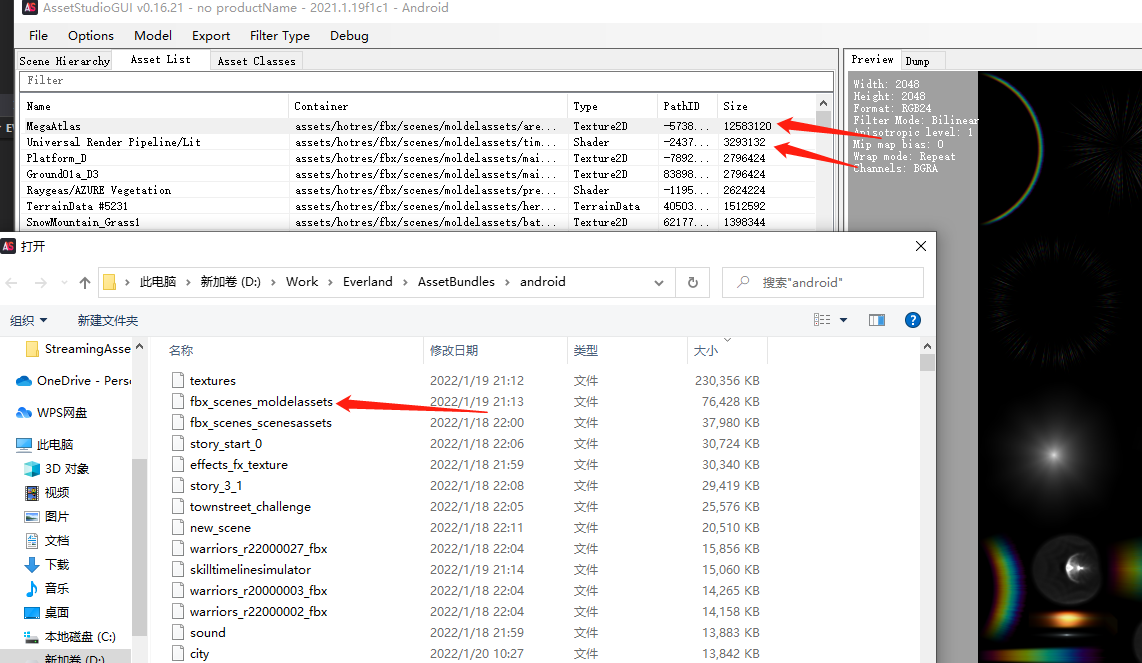Open the Filter Type menu
Image resolution: width=1142 pixels, height=663 pixels.
point(279,35)
